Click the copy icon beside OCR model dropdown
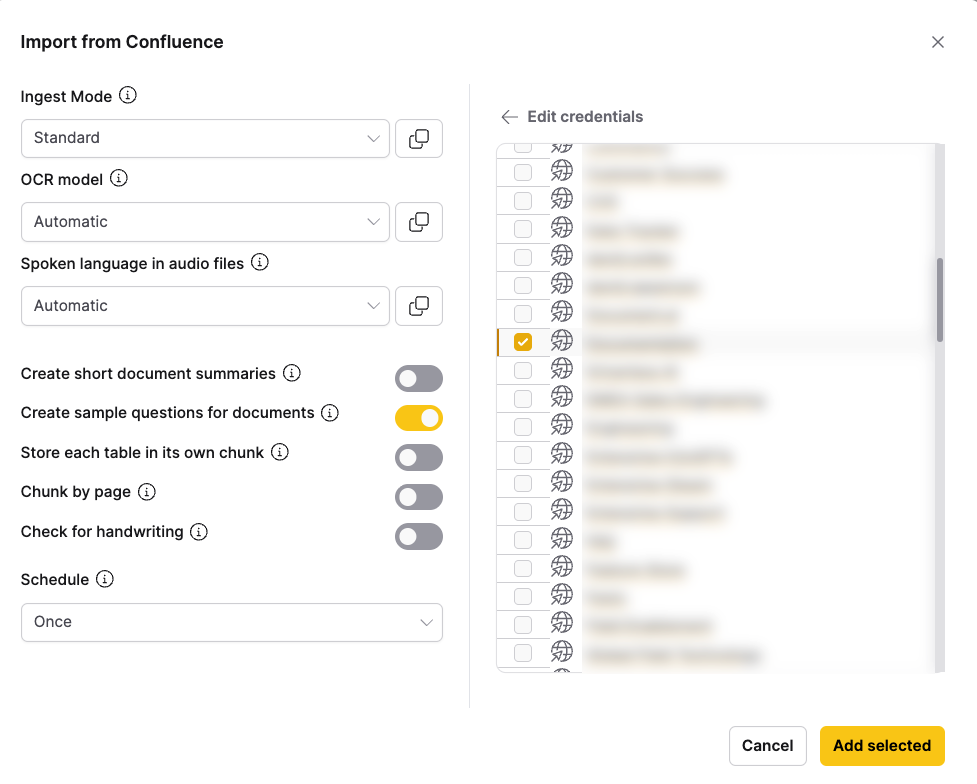 (x=419, y=222)
